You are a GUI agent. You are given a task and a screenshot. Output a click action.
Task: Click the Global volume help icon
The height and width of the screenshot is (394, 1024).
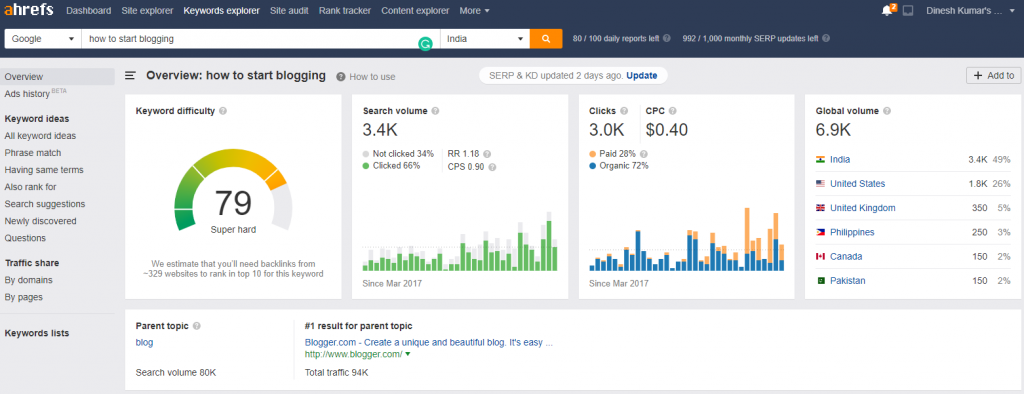pos(887,111)
